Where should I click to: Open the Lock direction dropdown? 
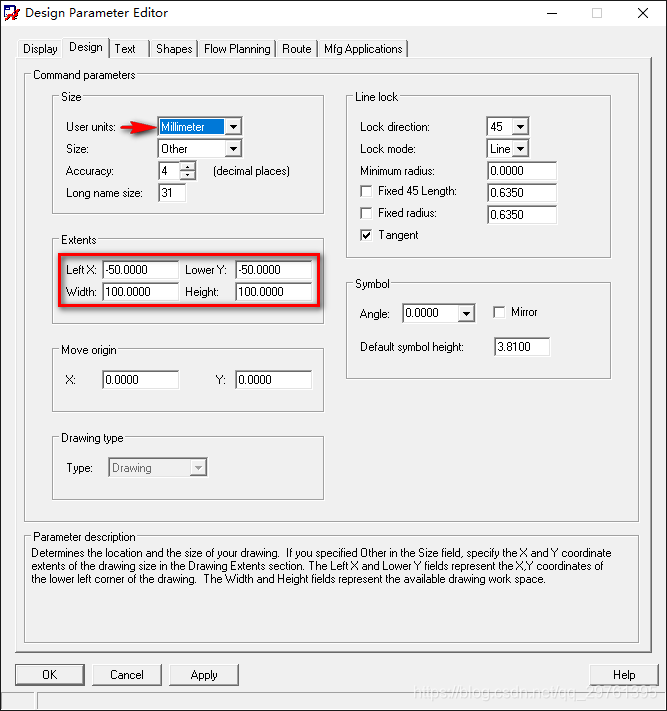point(520,127)
